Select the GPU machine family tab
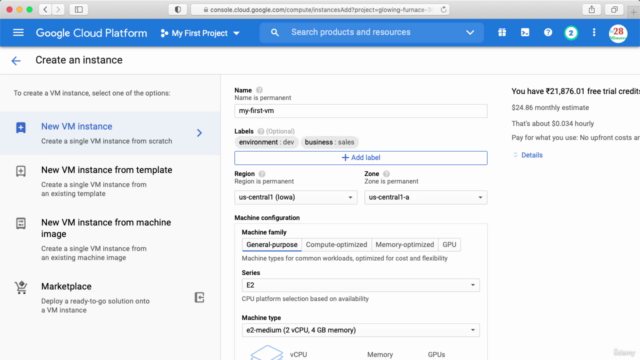640x360 pixels. tap(449, 245)
